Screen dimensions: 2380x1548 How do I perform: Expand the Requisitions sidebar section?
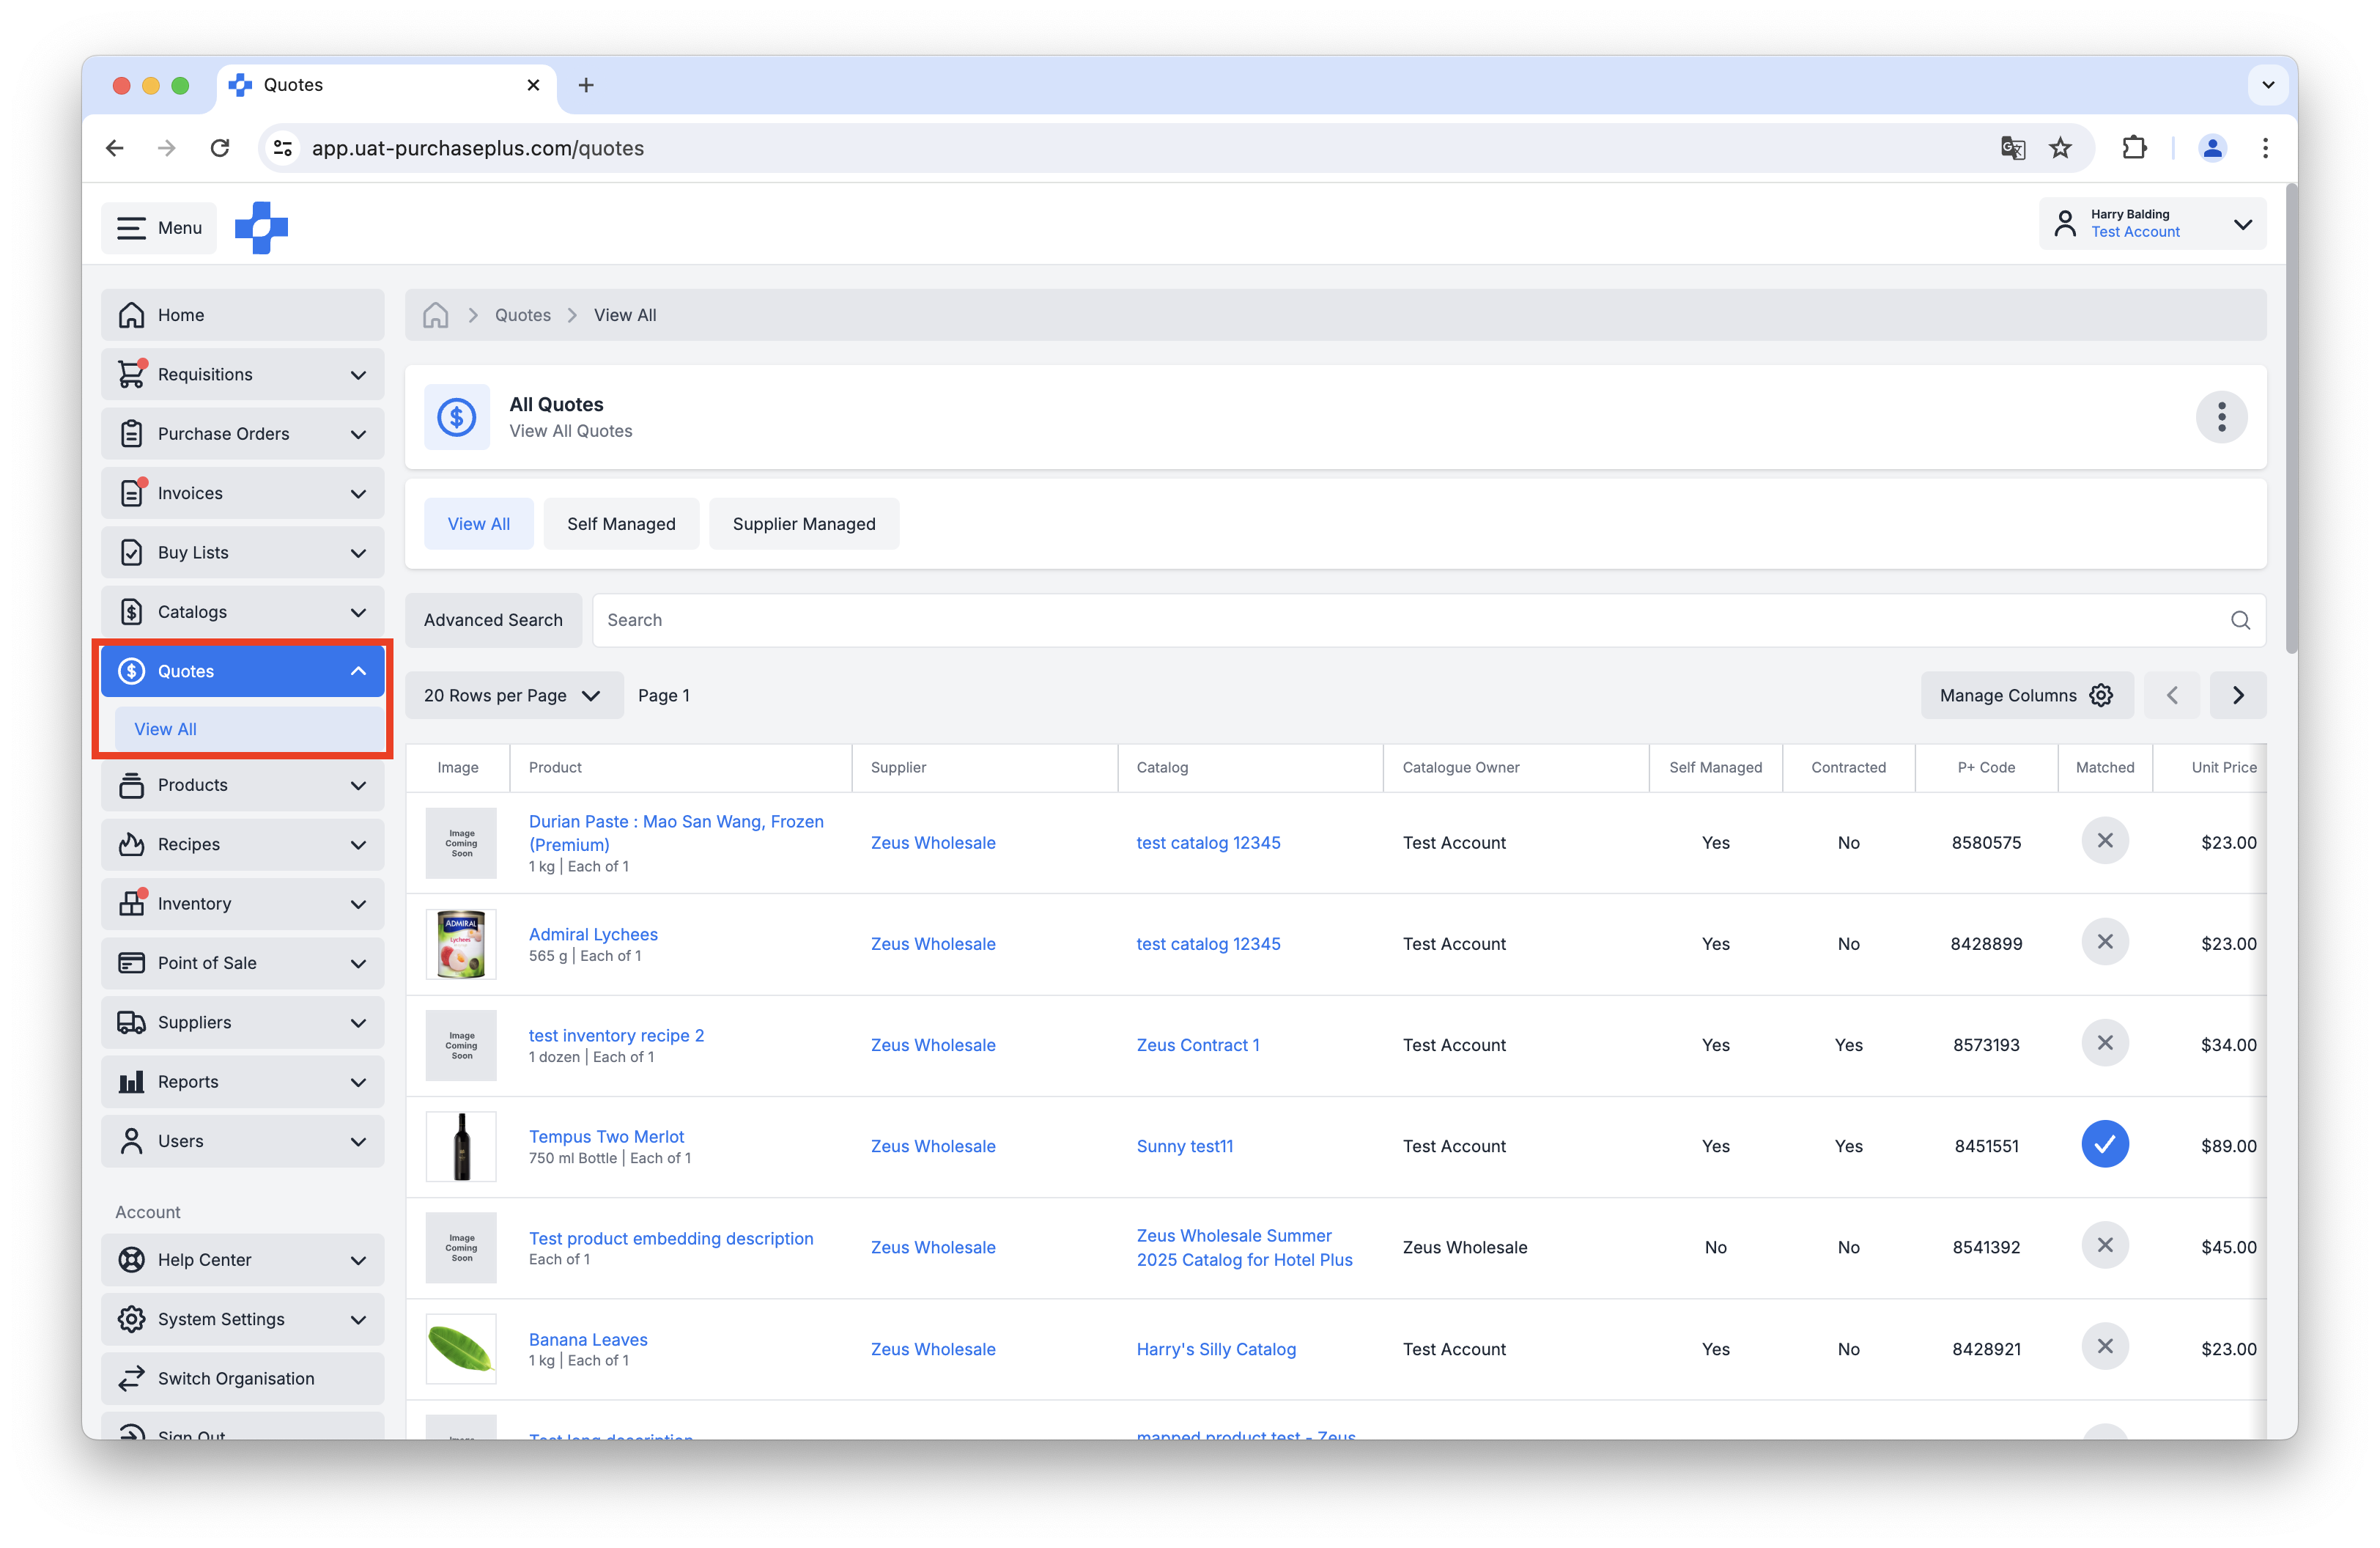[x=243, y=374]
